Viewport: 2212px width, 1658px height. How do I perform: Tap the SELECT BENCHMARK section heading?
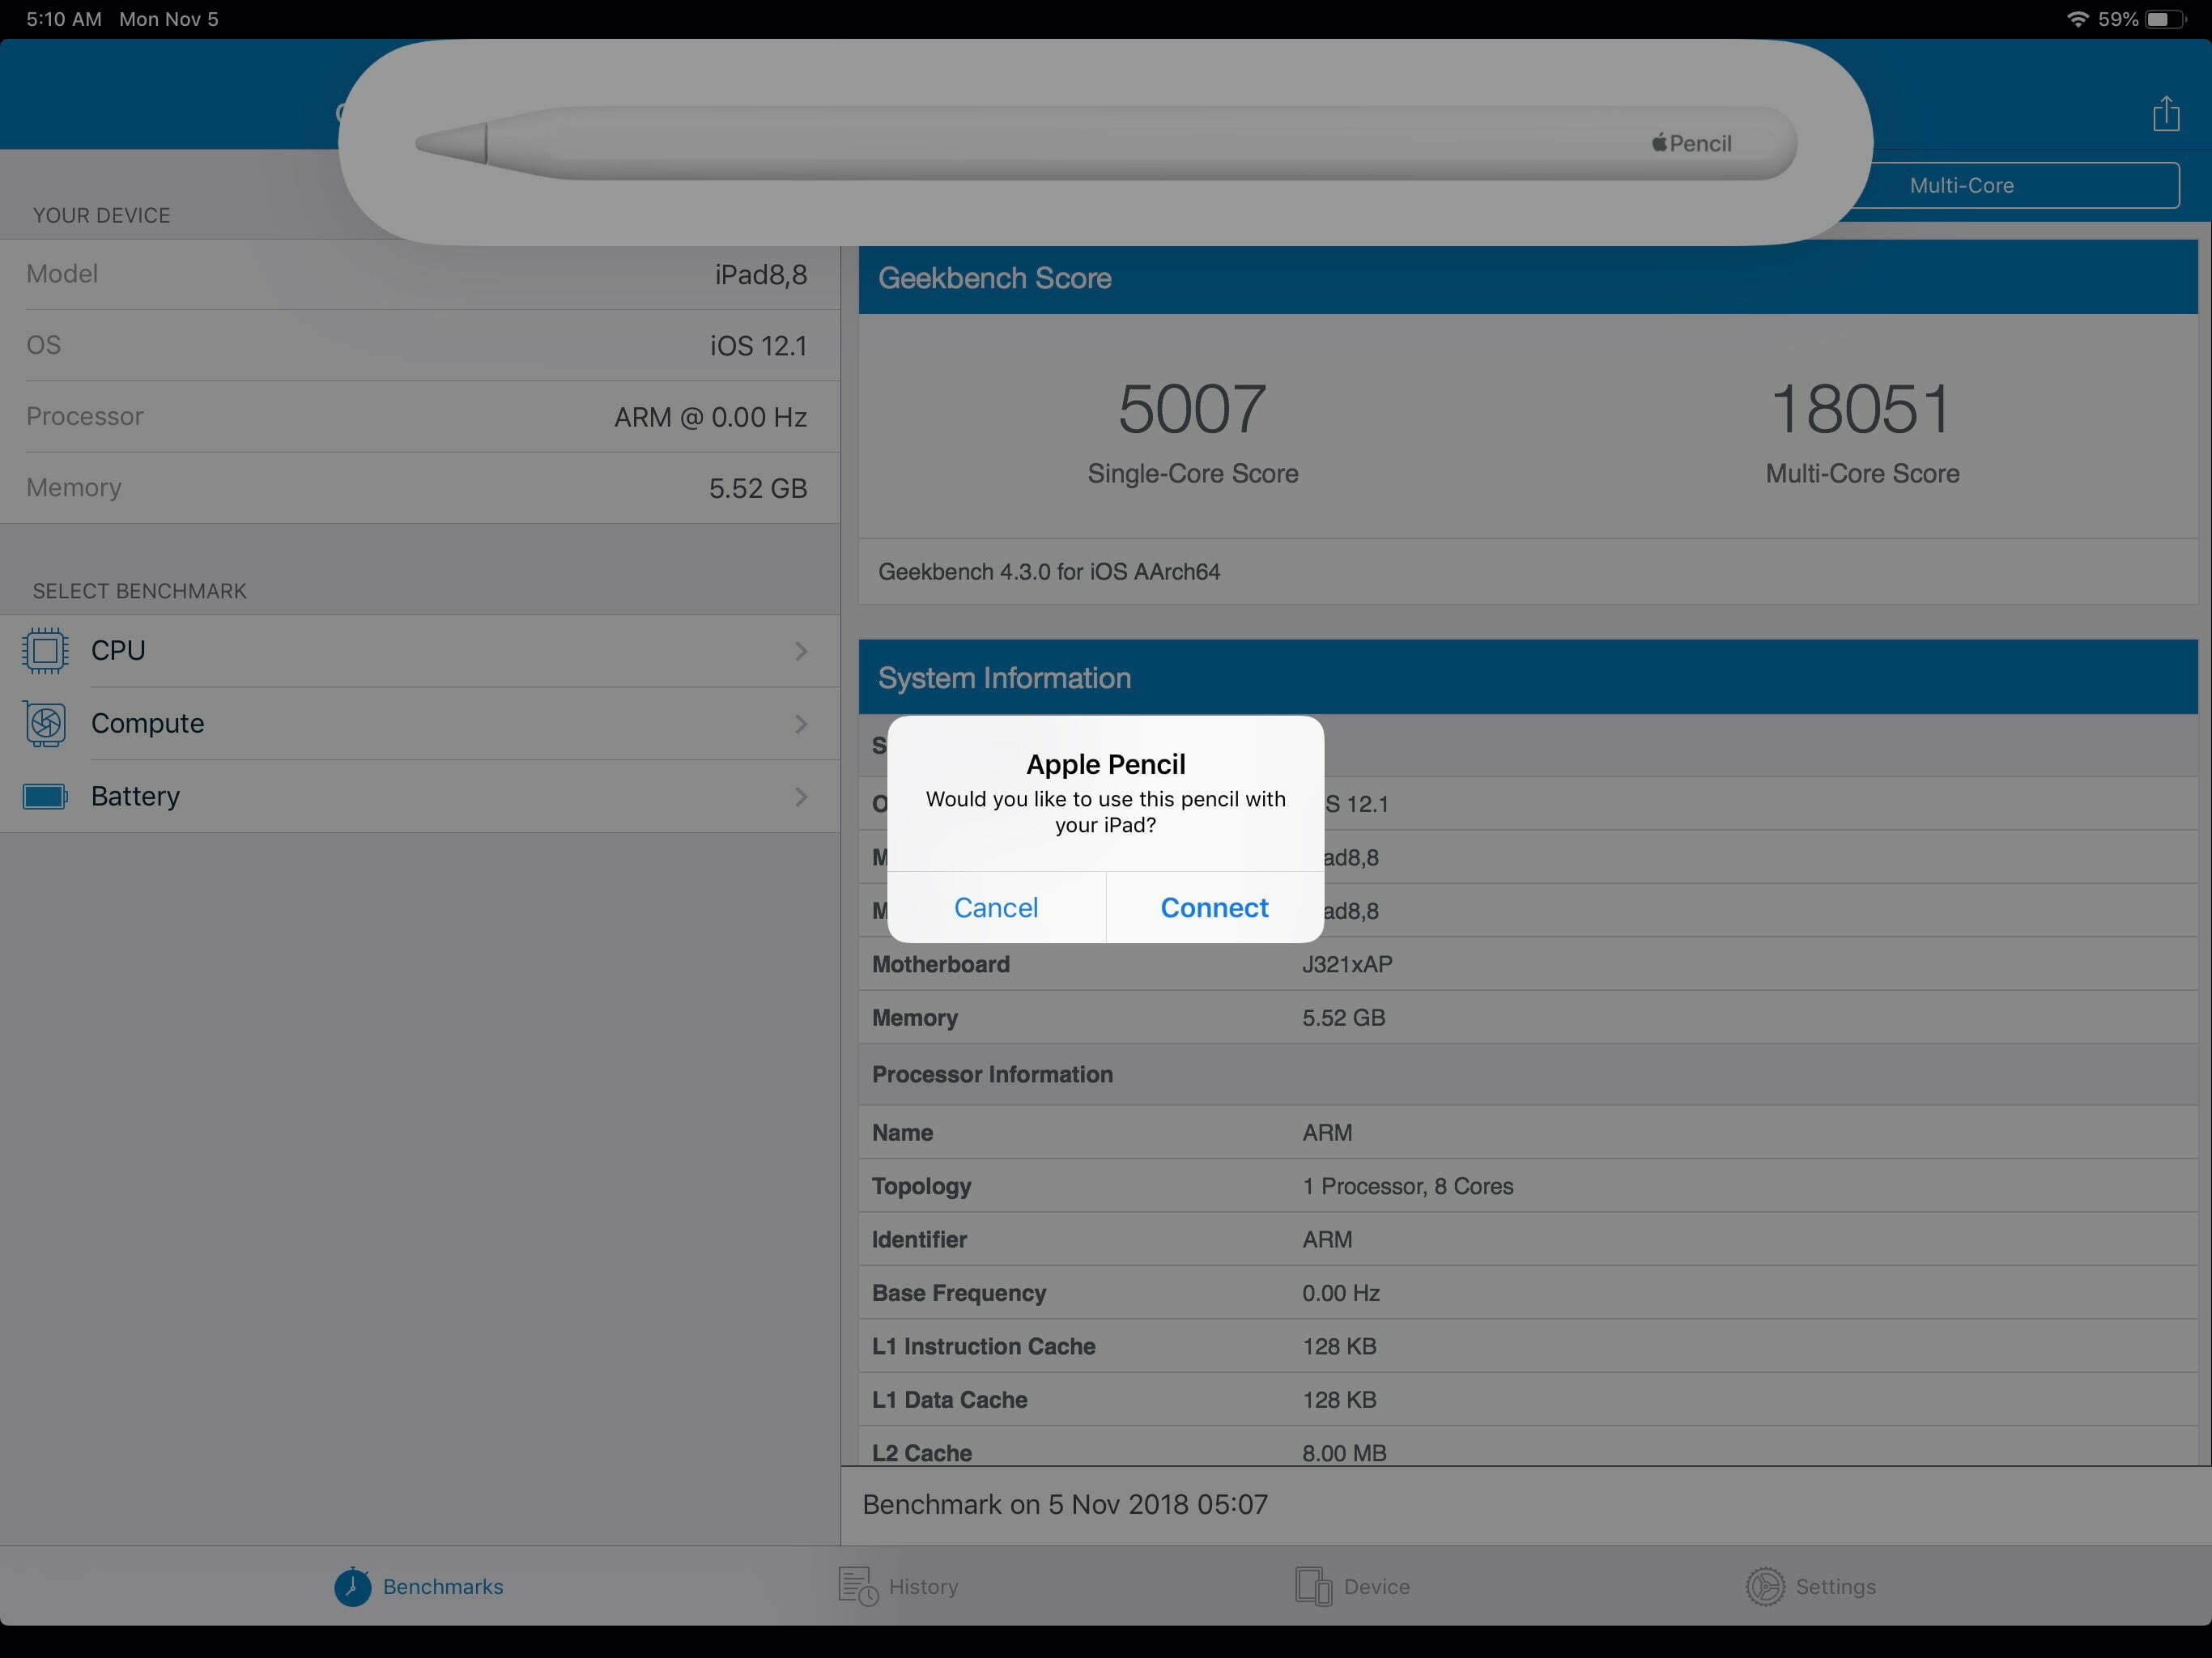(x=140, y=591)
